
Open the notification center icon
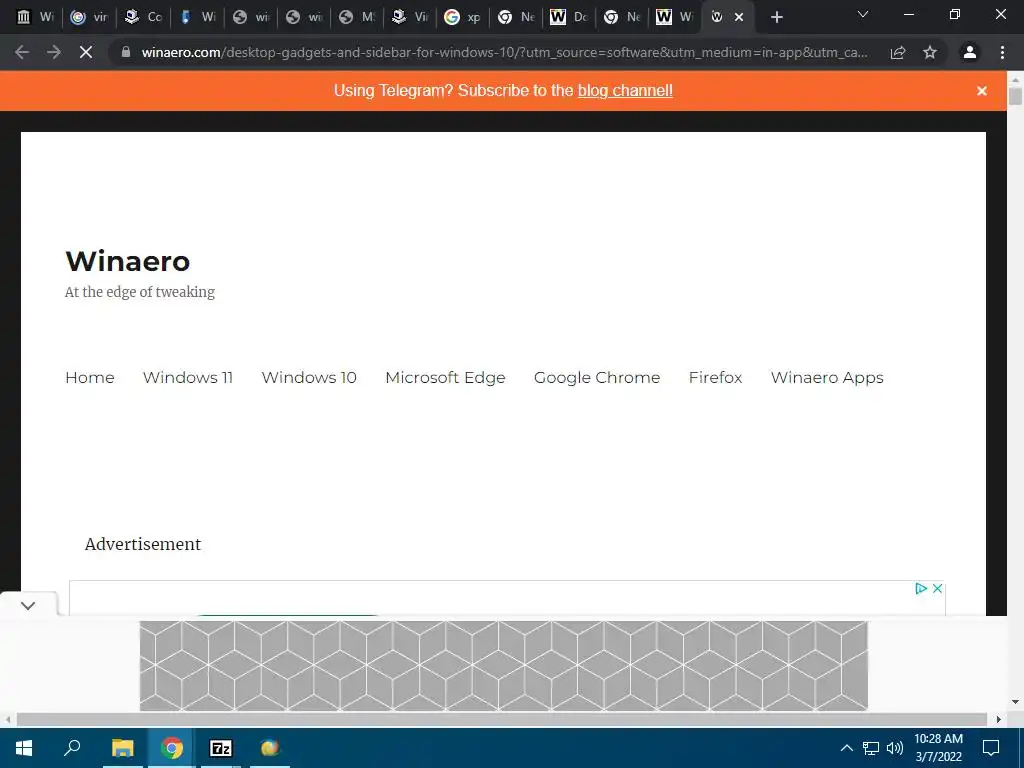point(991,748)
